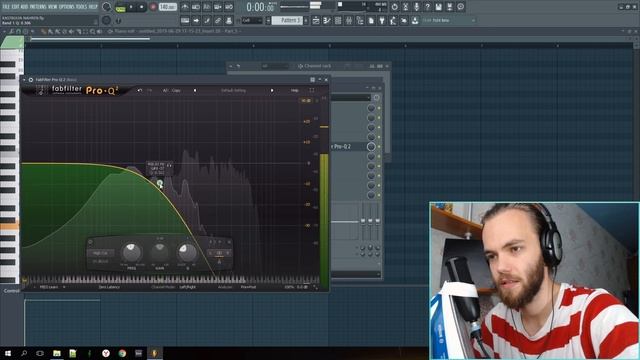The image size is (640, 360).
Task: Open the browser view icon
Action: point(360,20)
